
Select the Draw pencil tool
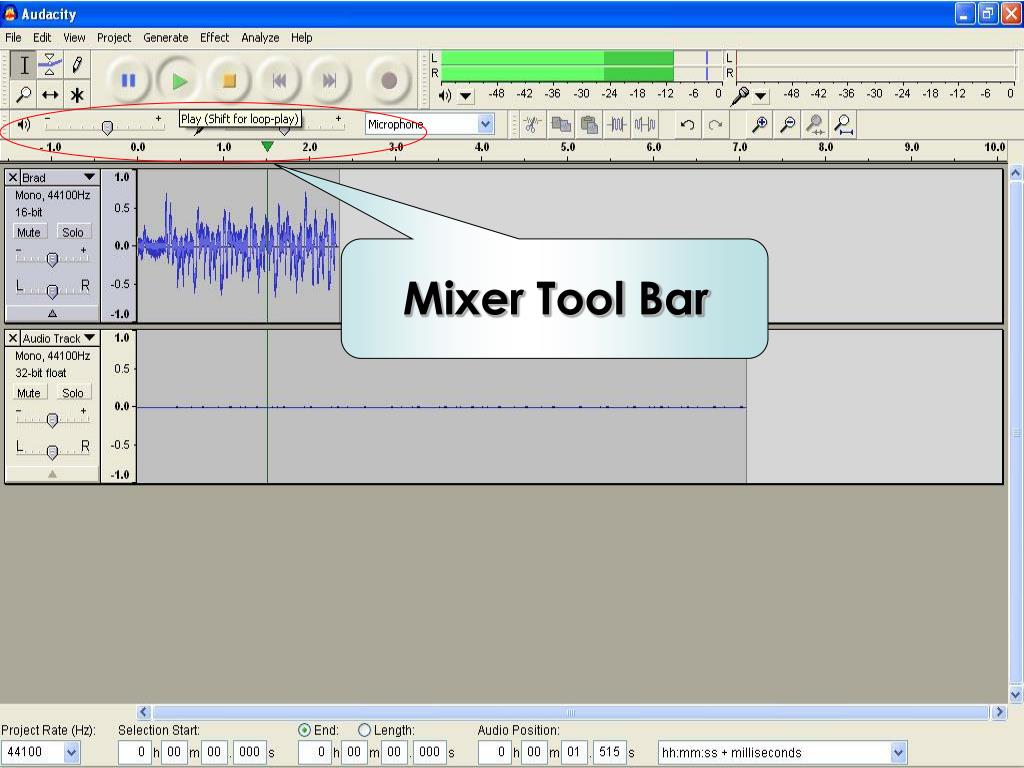point(77,66)
